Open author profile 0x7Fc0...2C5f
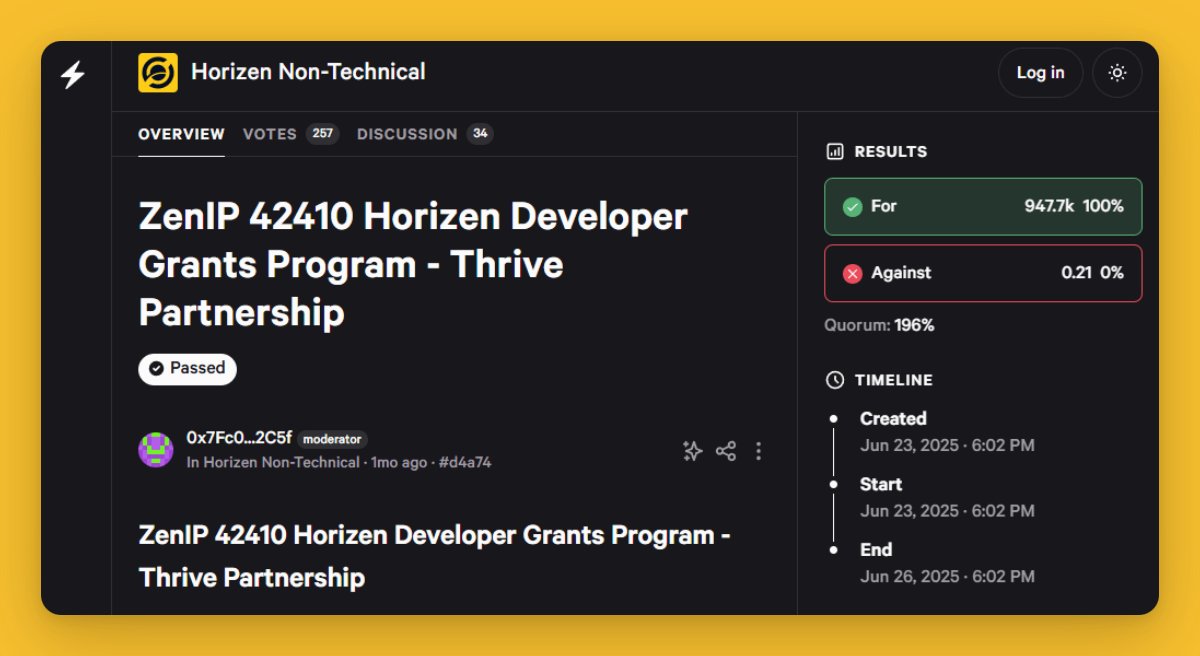The height and width of the screenshot is (656, 1200). coord(239,438)
